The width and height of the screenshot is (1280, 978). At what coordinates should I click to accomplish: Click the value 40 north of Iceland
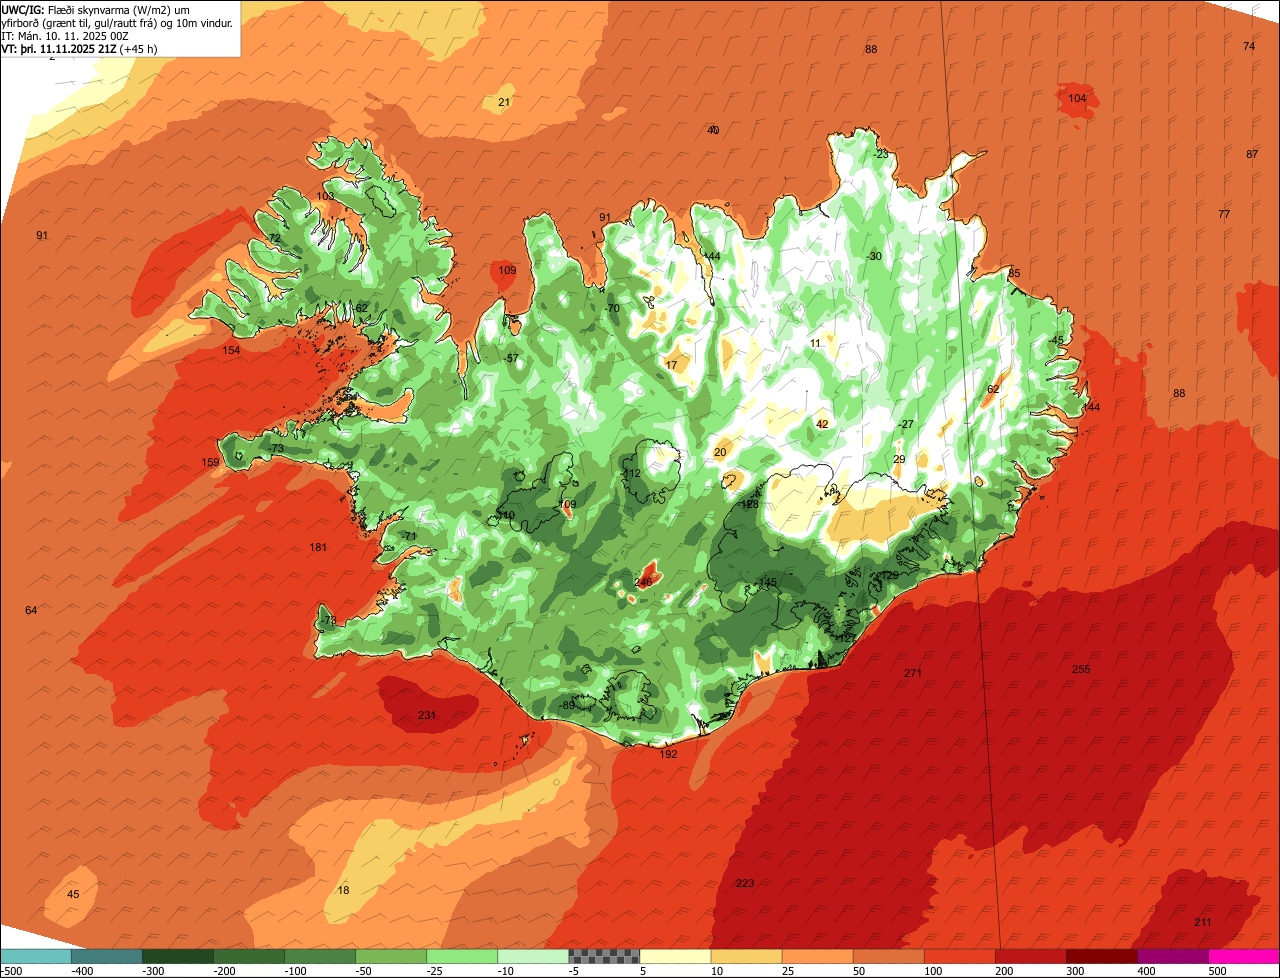(x=713, y=130)
